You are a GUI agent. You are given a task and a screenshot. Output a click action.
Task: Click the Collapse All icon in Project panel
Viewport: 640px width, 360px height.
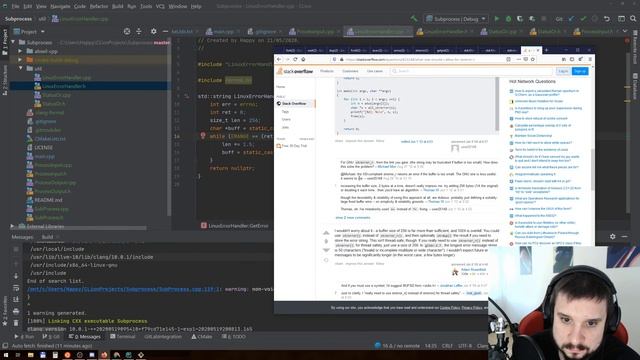[139, 31]
